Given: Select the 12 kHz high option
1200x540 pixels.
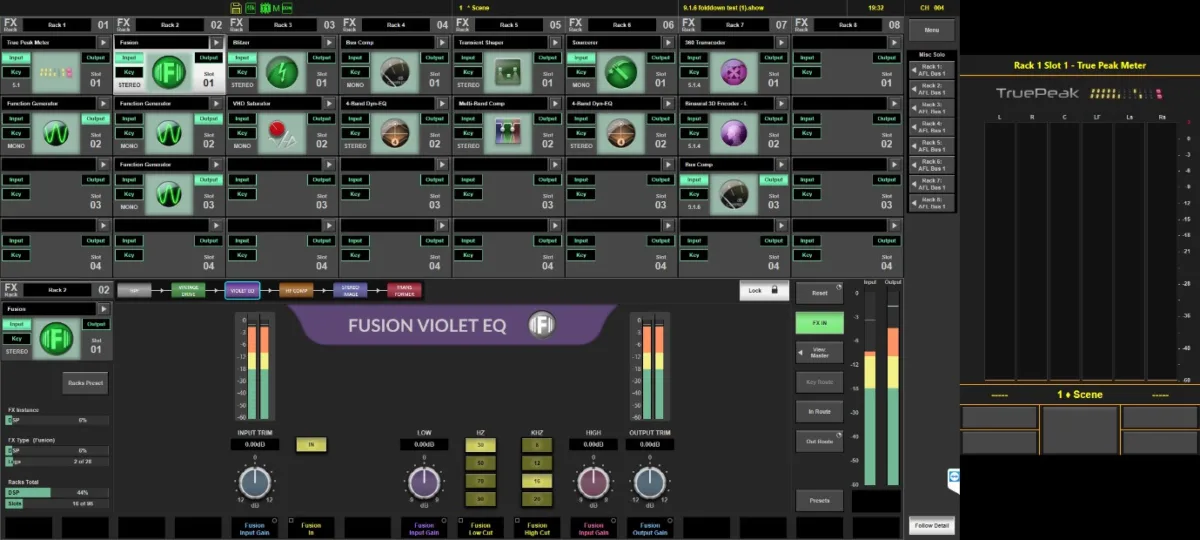Looking at the screenshot, I should click(537, 463).
